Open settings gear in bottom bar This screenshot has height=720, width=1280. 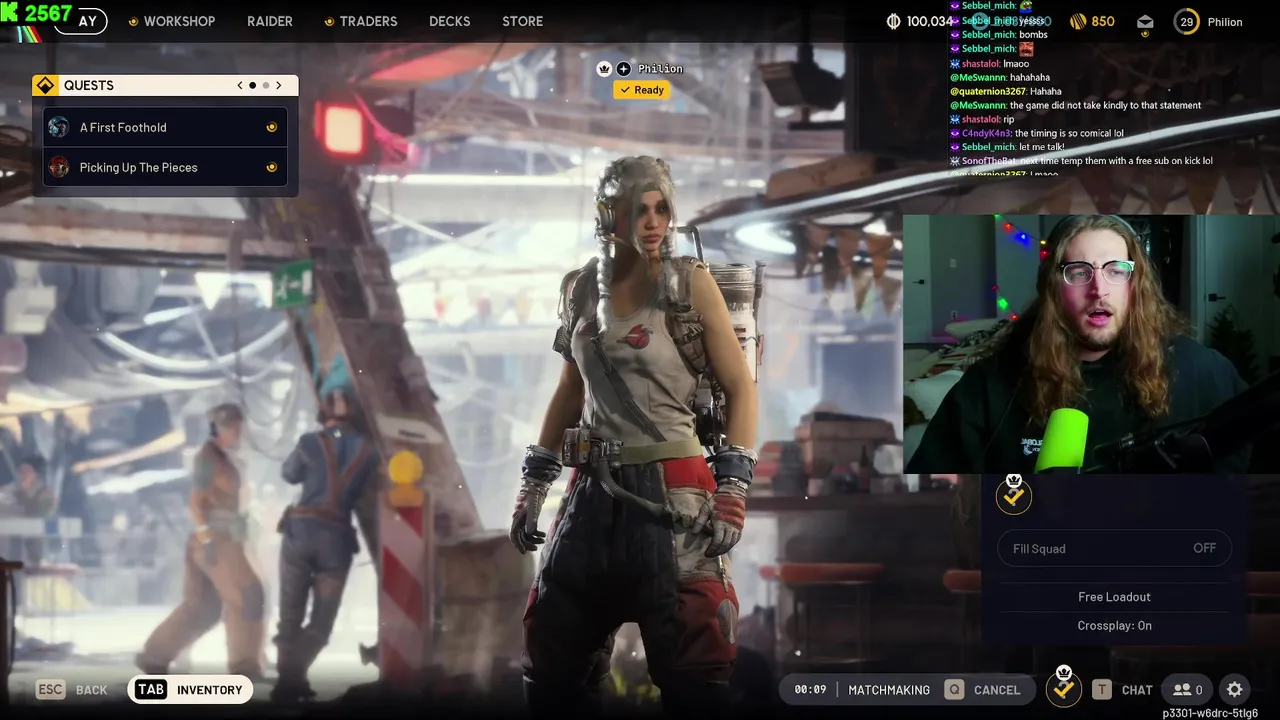pos(1235,689)
